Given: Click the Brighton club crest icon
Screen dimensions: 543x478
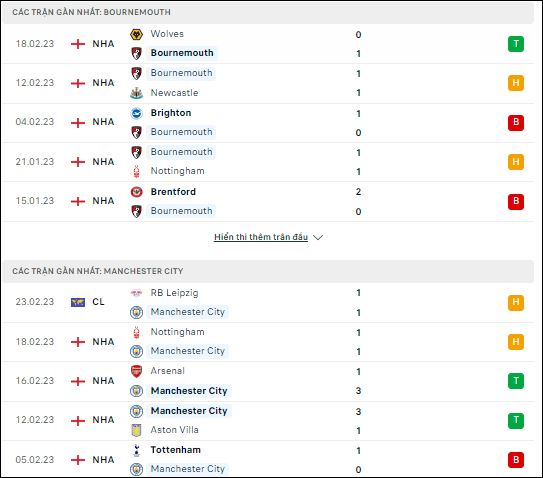Looking at the screenshot, I should point(136,113).
